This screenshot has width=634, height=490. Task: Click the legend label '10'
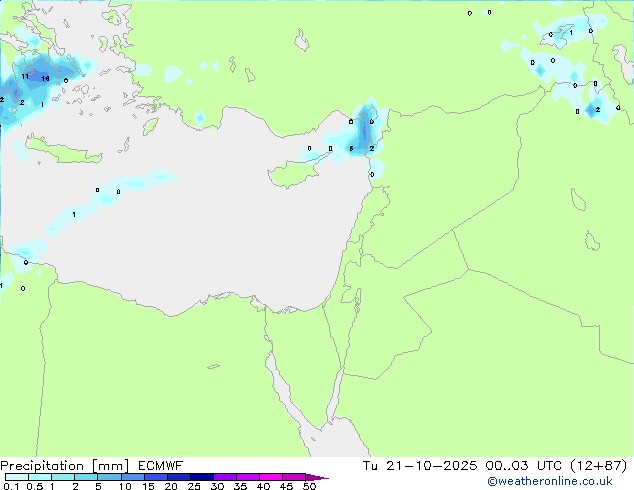(x=125, y=486)
